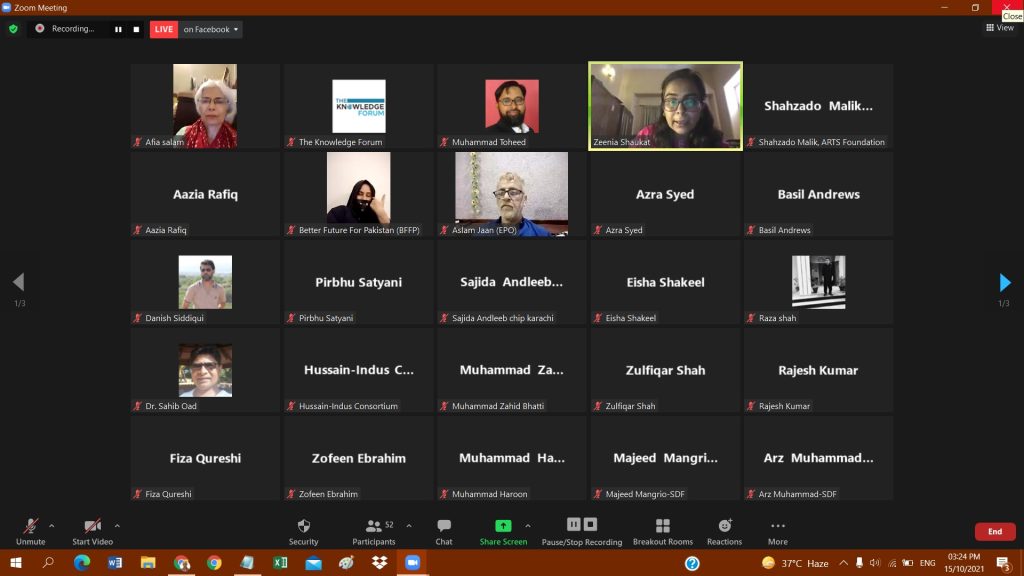Viewport: 1024px width, 576px height.
Task: Expand audio options arrow beside Unmute
Action: click(52, 525)
